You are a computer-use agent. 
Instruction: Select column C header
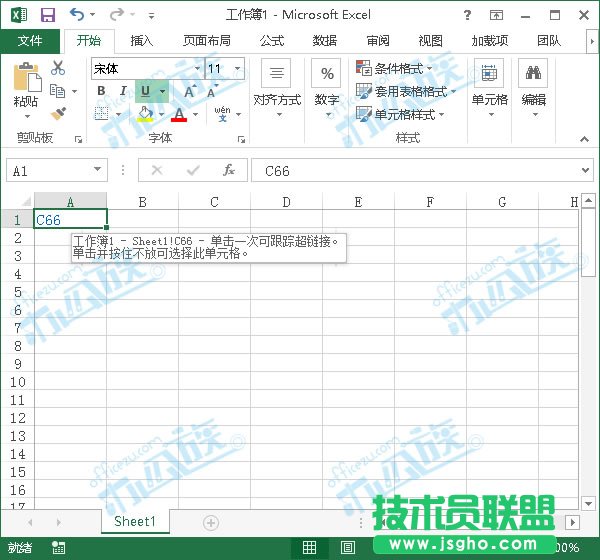point(214,201)
